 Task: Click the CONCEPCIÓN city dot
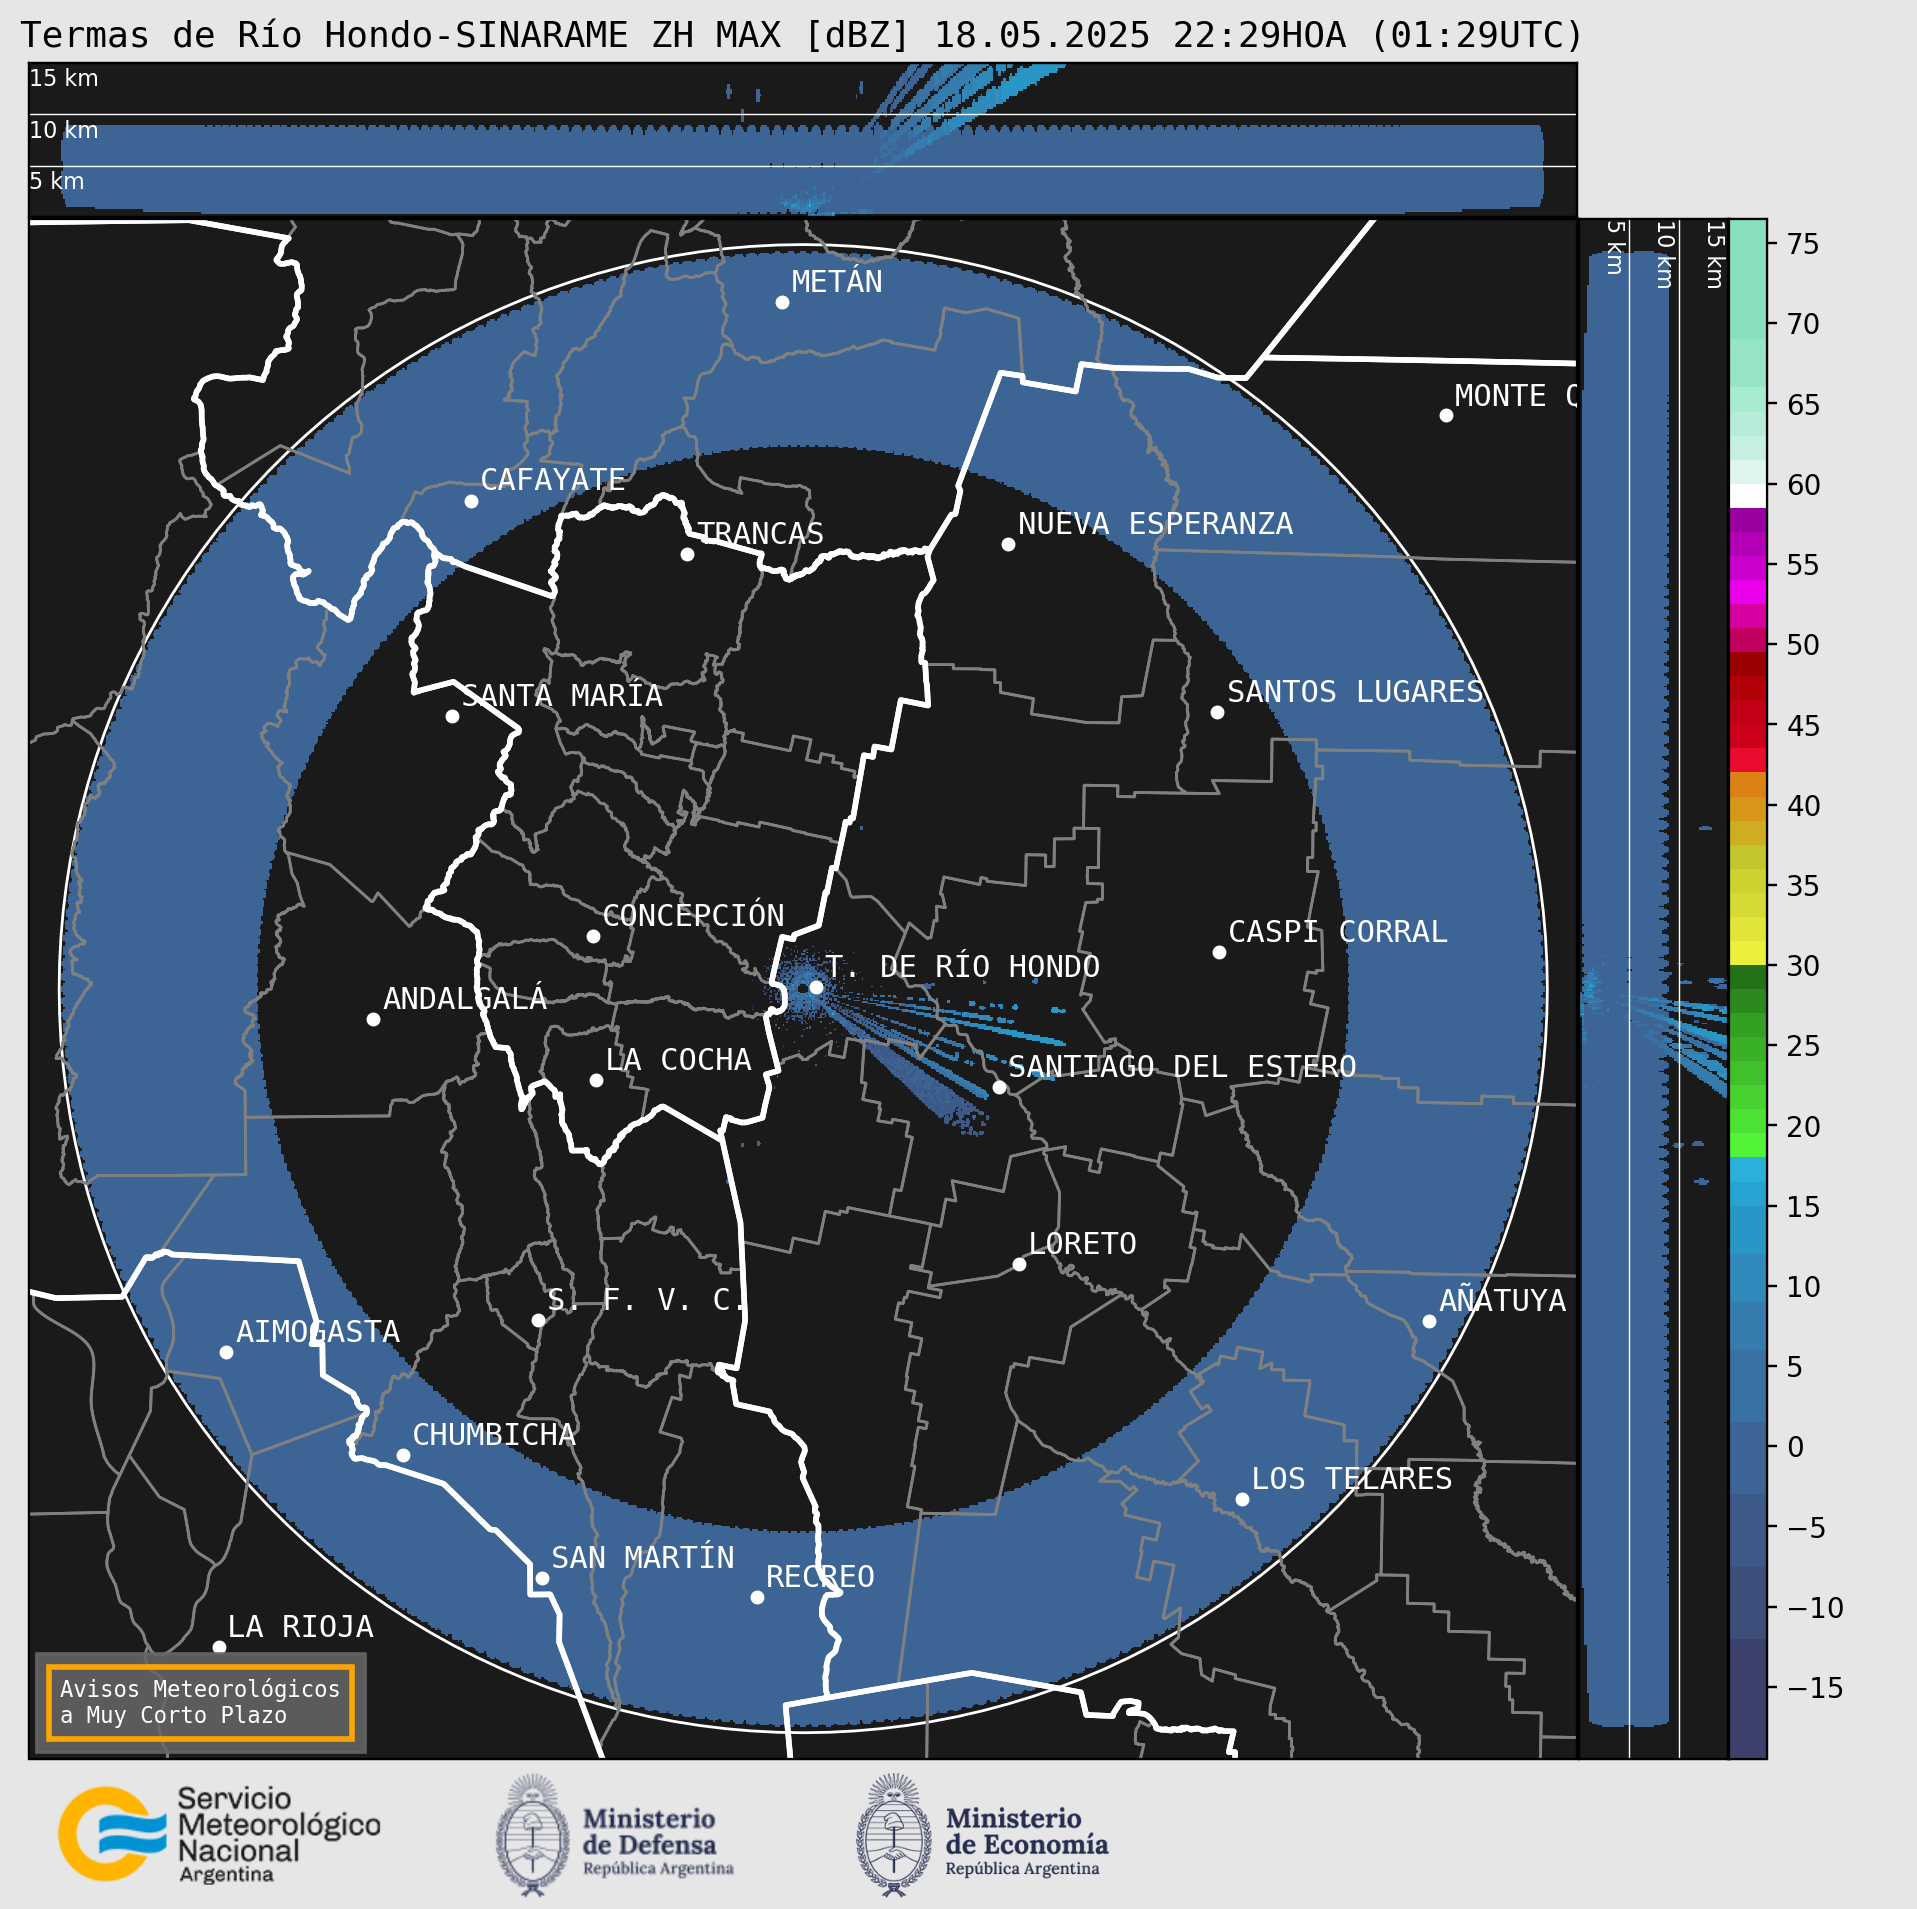click(x=593, y=936)
